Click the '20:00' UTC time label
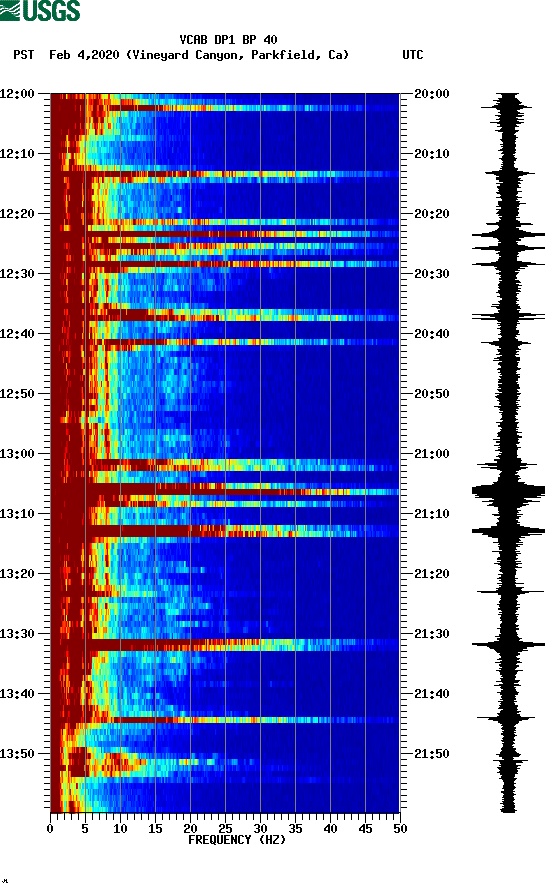The image size is (552, 892). pos(432,93)
